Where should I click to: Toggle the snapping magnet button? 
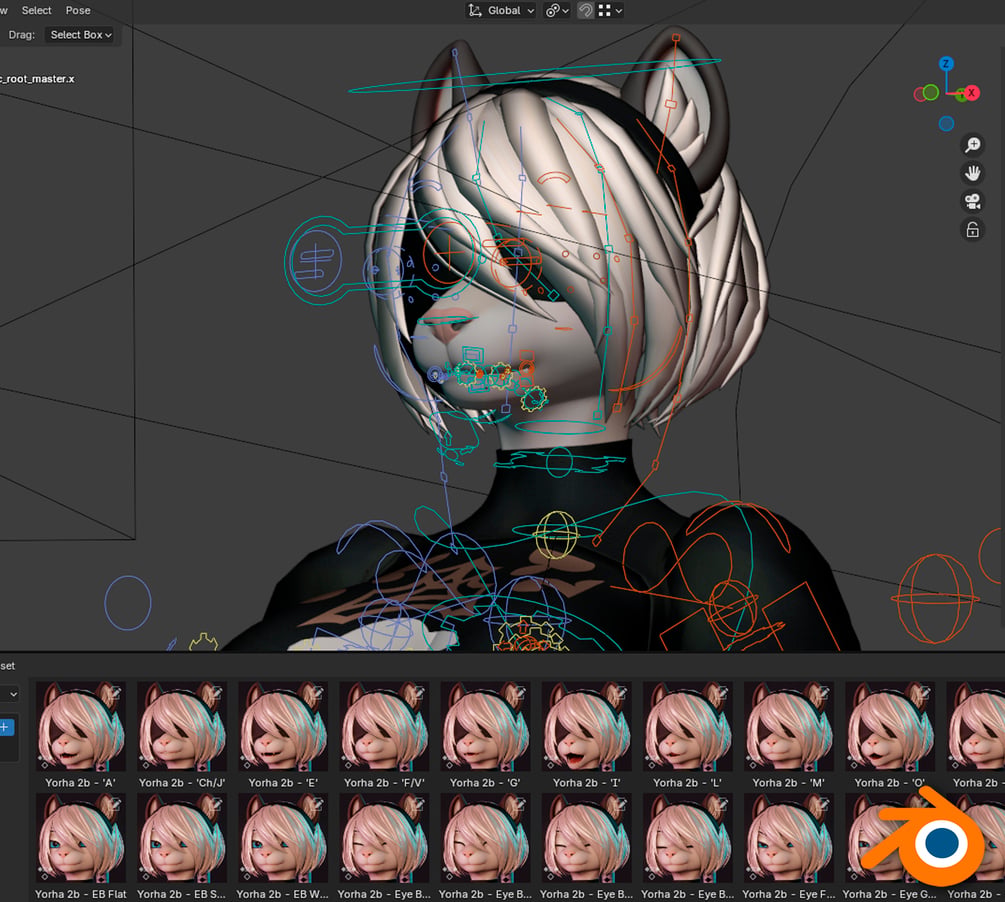585,10
